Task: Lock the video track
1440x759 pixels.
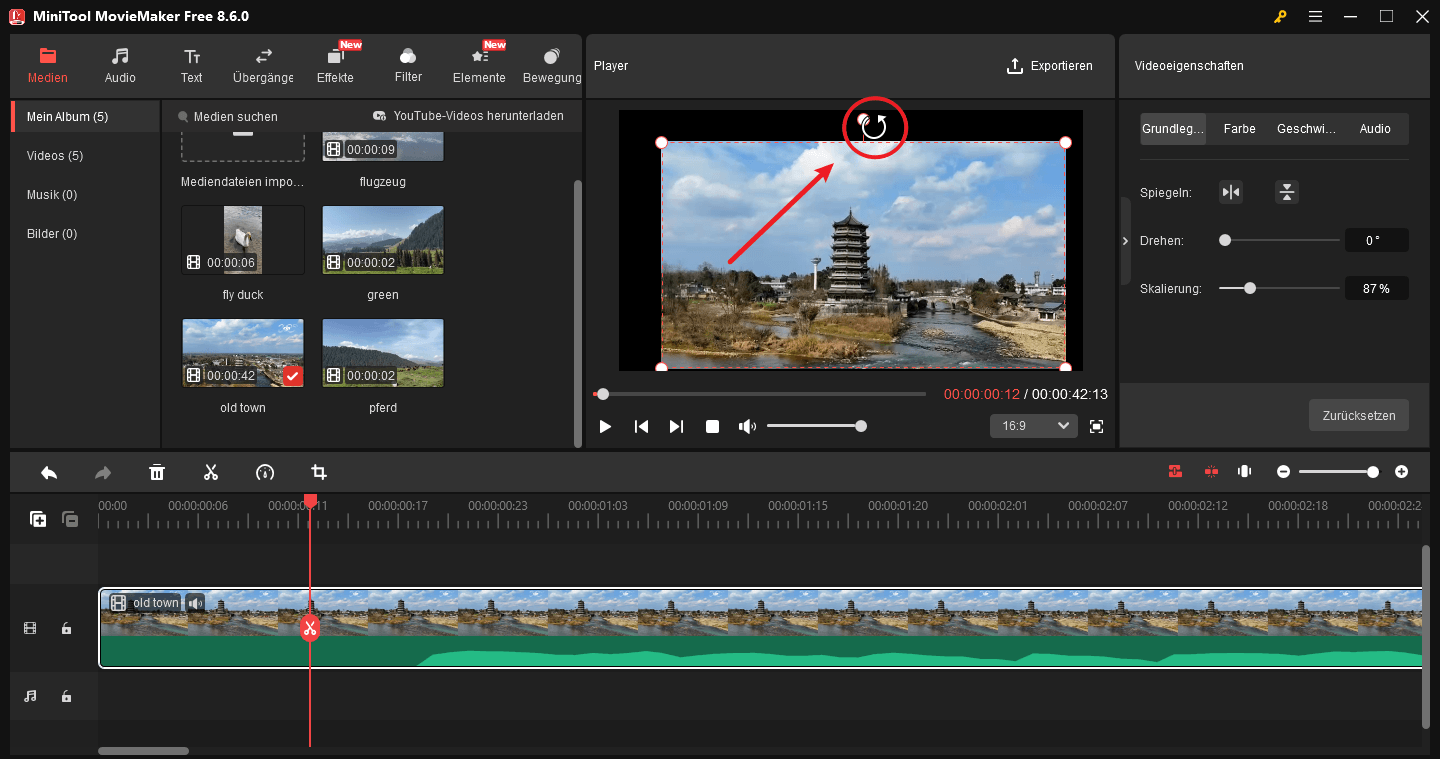Action: (66, 628)
